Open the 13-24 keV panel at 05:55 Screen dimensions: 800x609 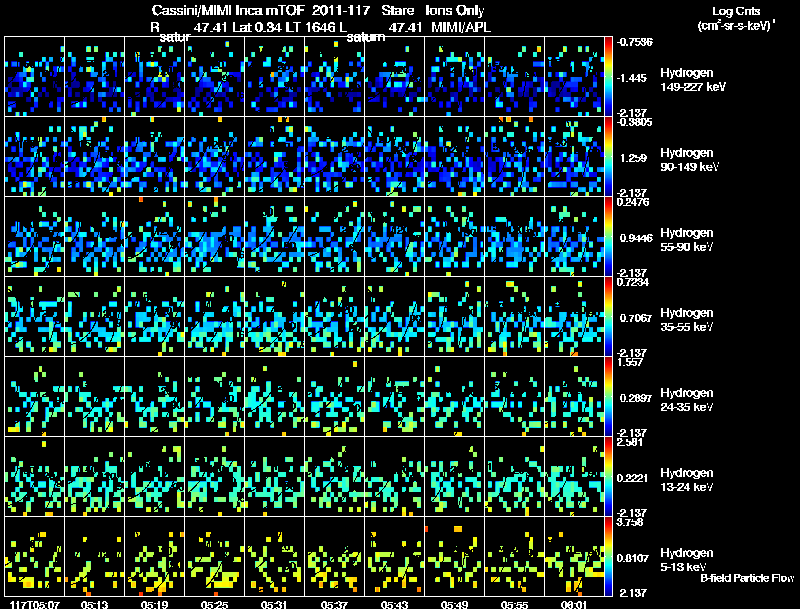click(x=514, y=476)
